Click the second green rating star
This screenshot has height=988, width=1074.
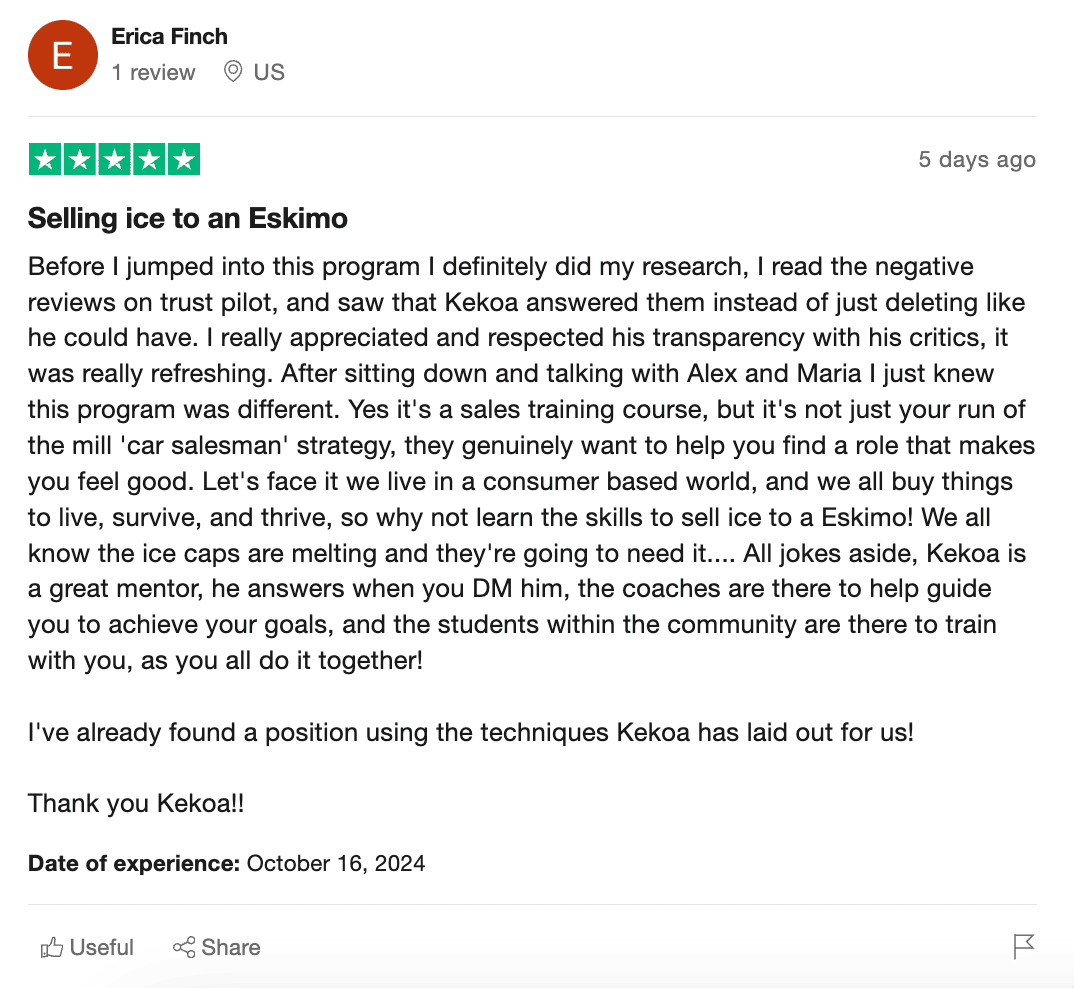click(x=79, y=160)
